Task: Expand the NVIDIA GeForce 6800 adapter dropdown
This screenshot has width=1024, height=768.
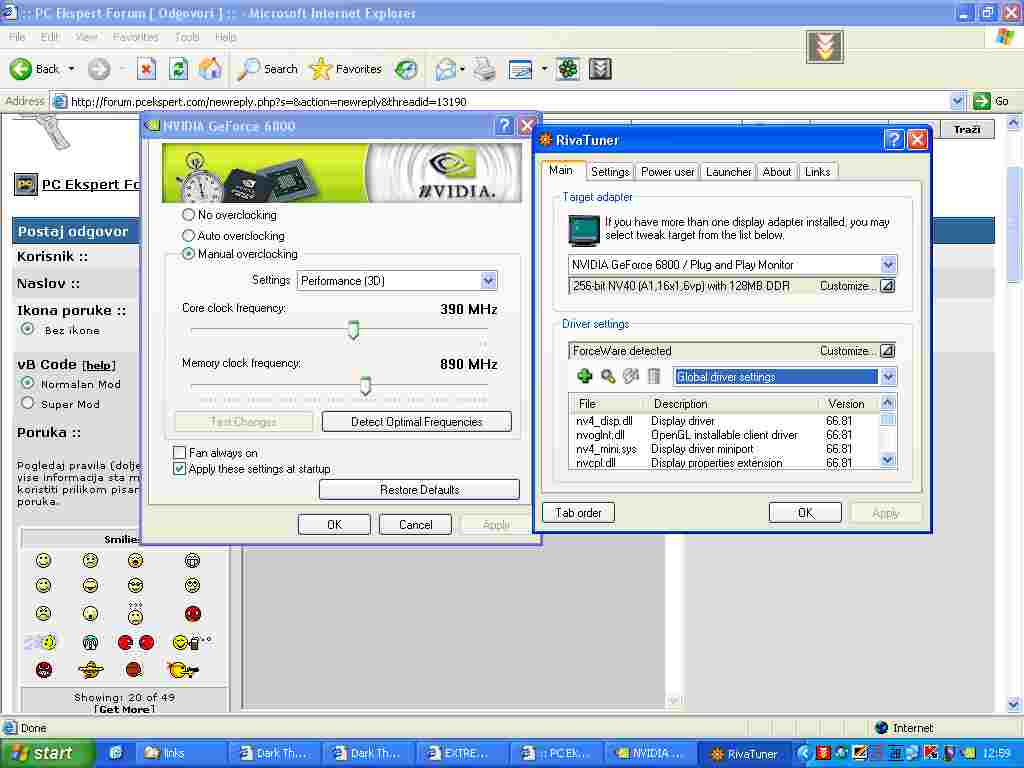Action: [x=888, y=265]
